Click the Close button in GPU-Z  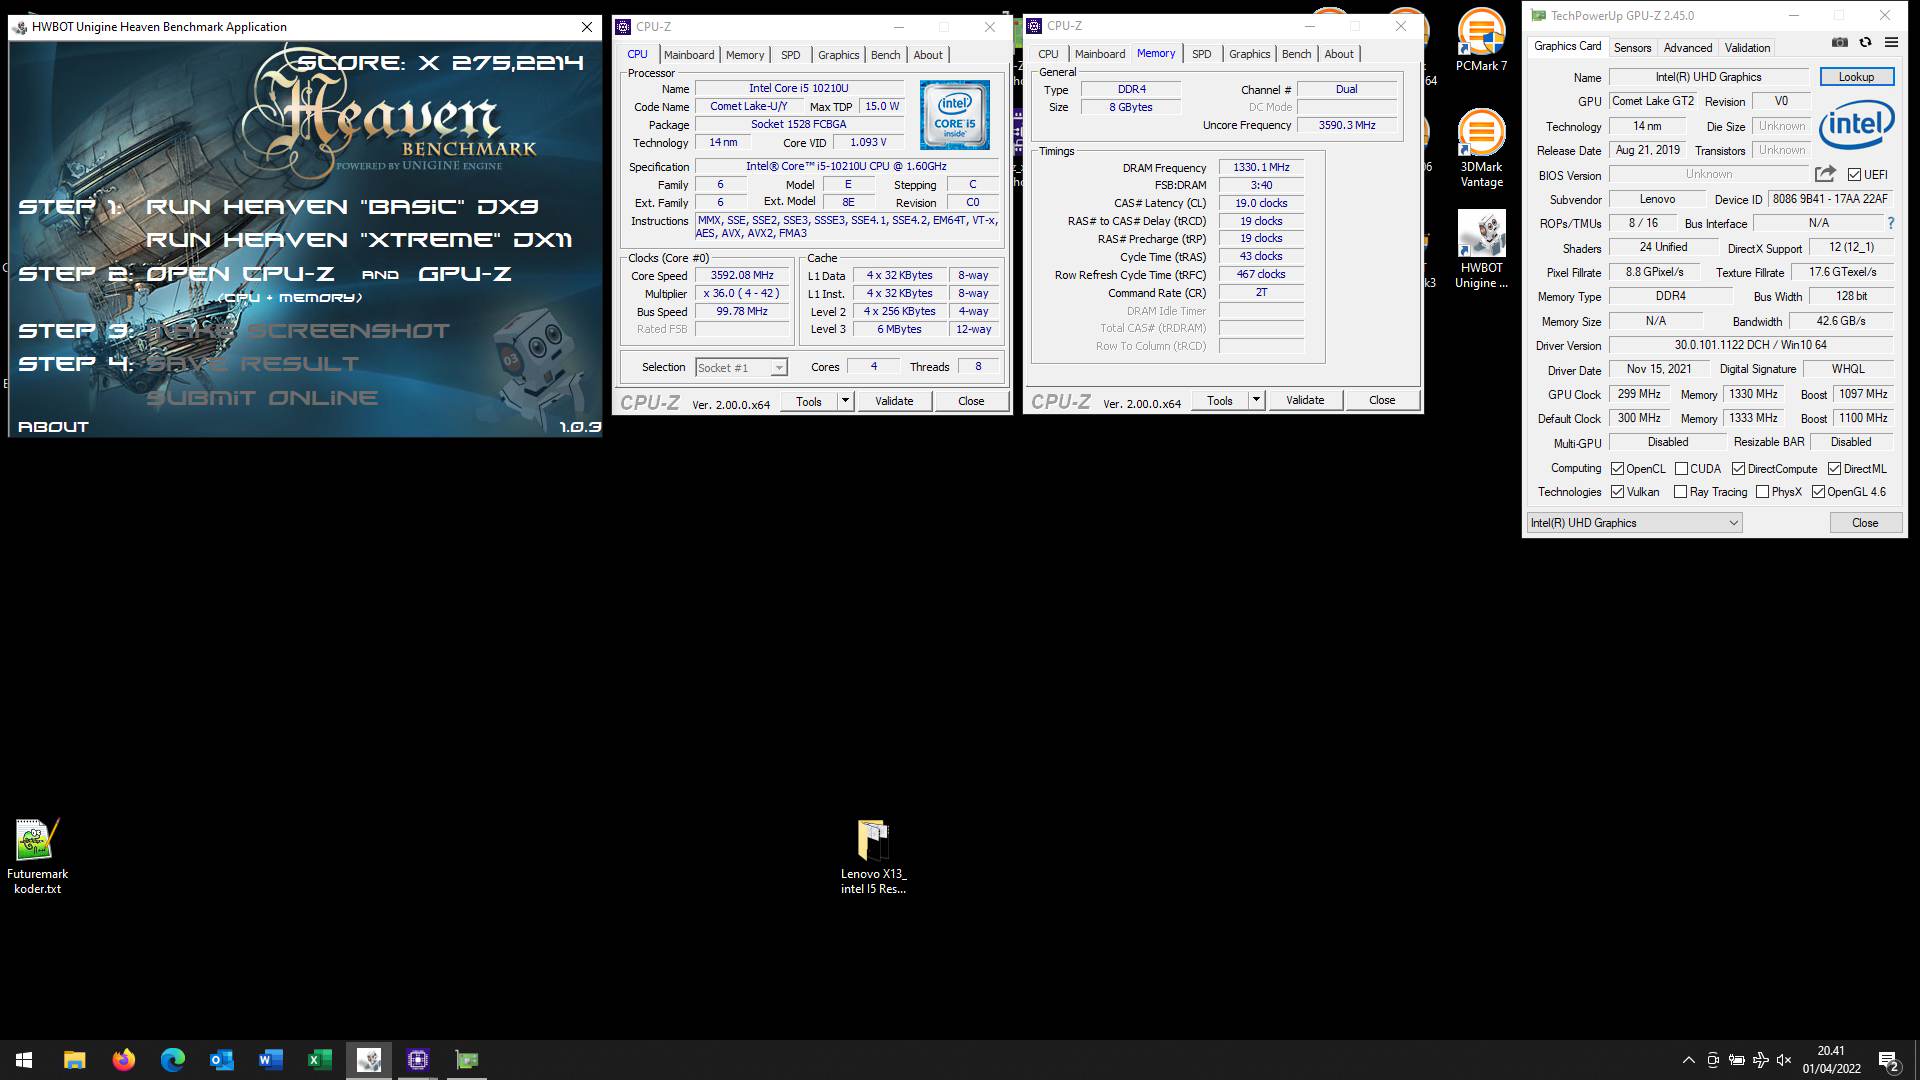point(1865,523)
